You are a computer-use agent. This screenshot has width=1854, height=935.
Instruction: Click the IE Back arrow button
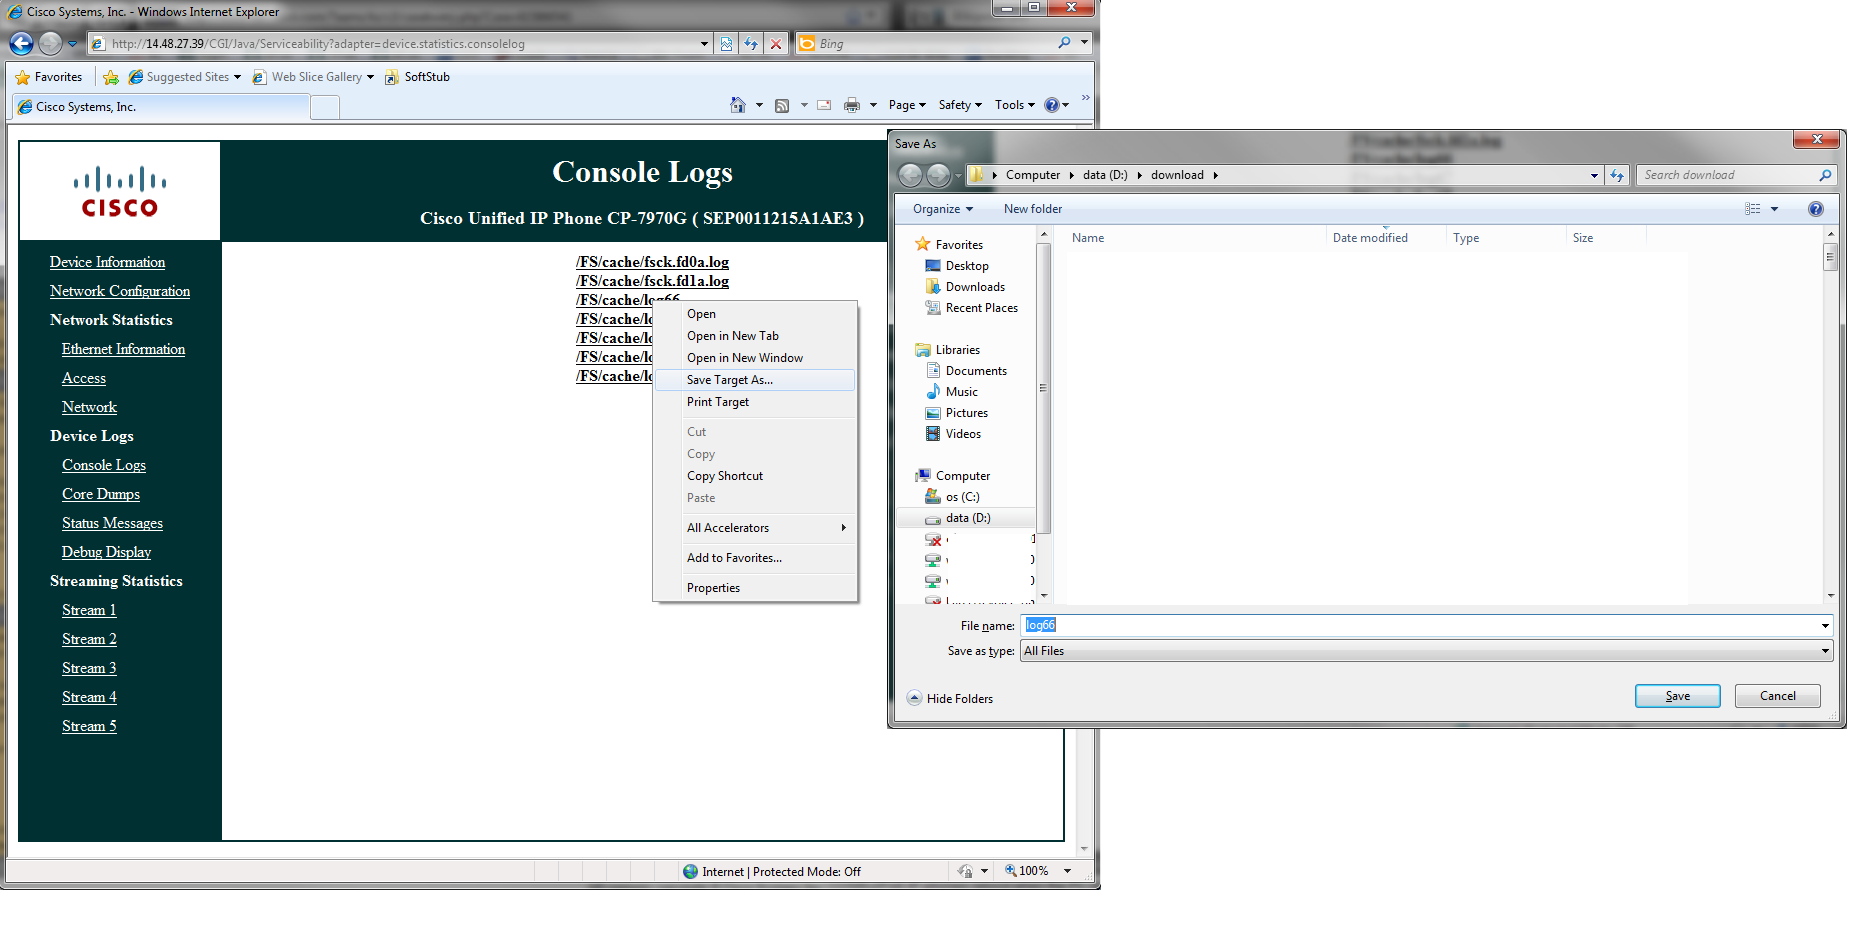pyautogui.click(x=21, y=43)
